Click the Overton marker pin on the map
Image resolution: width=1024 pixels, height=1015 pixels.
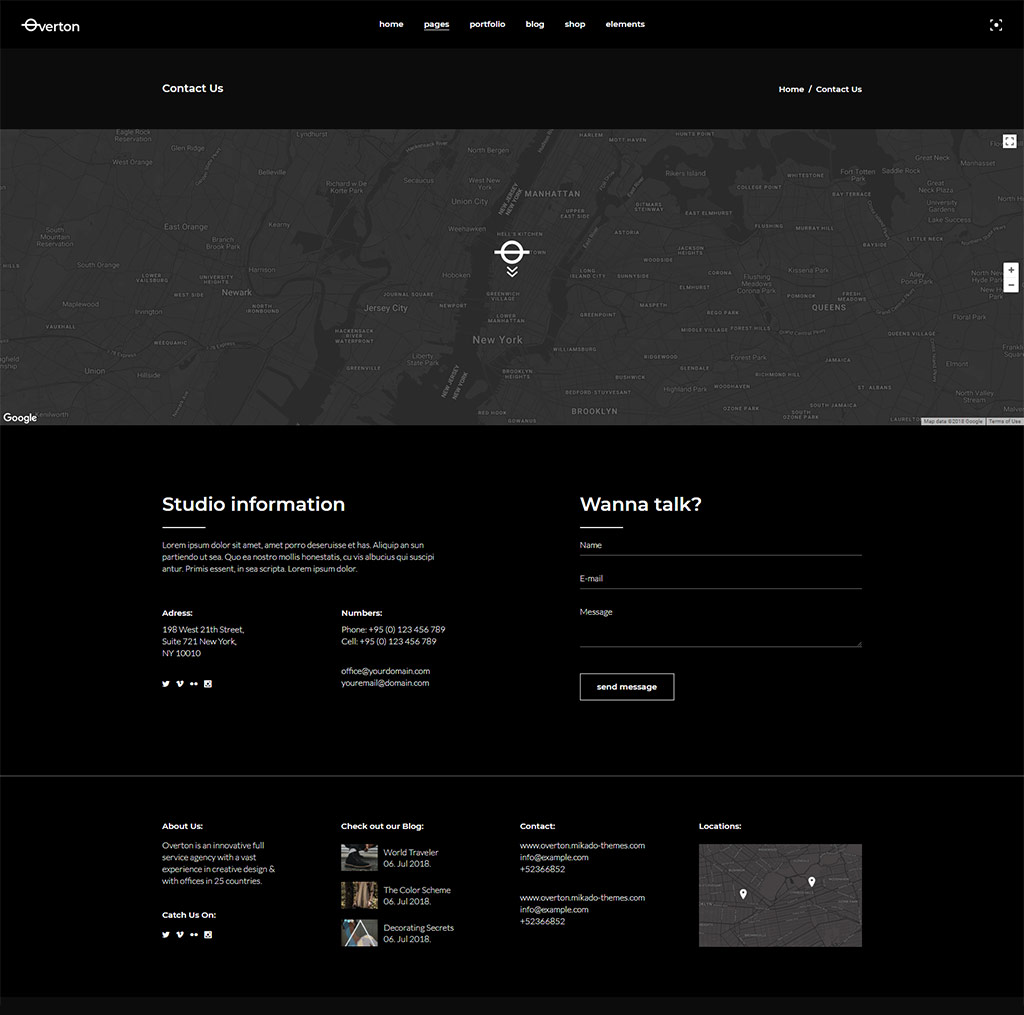click(512, 254)
